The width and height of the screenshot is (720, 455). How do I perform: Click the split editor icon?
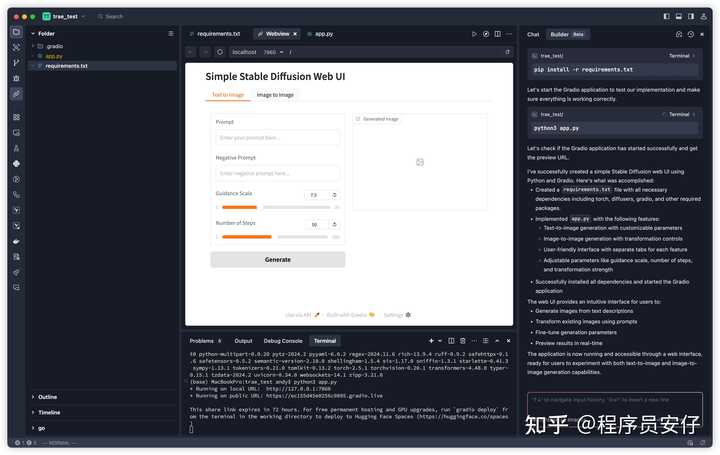(x=497, y=34)
